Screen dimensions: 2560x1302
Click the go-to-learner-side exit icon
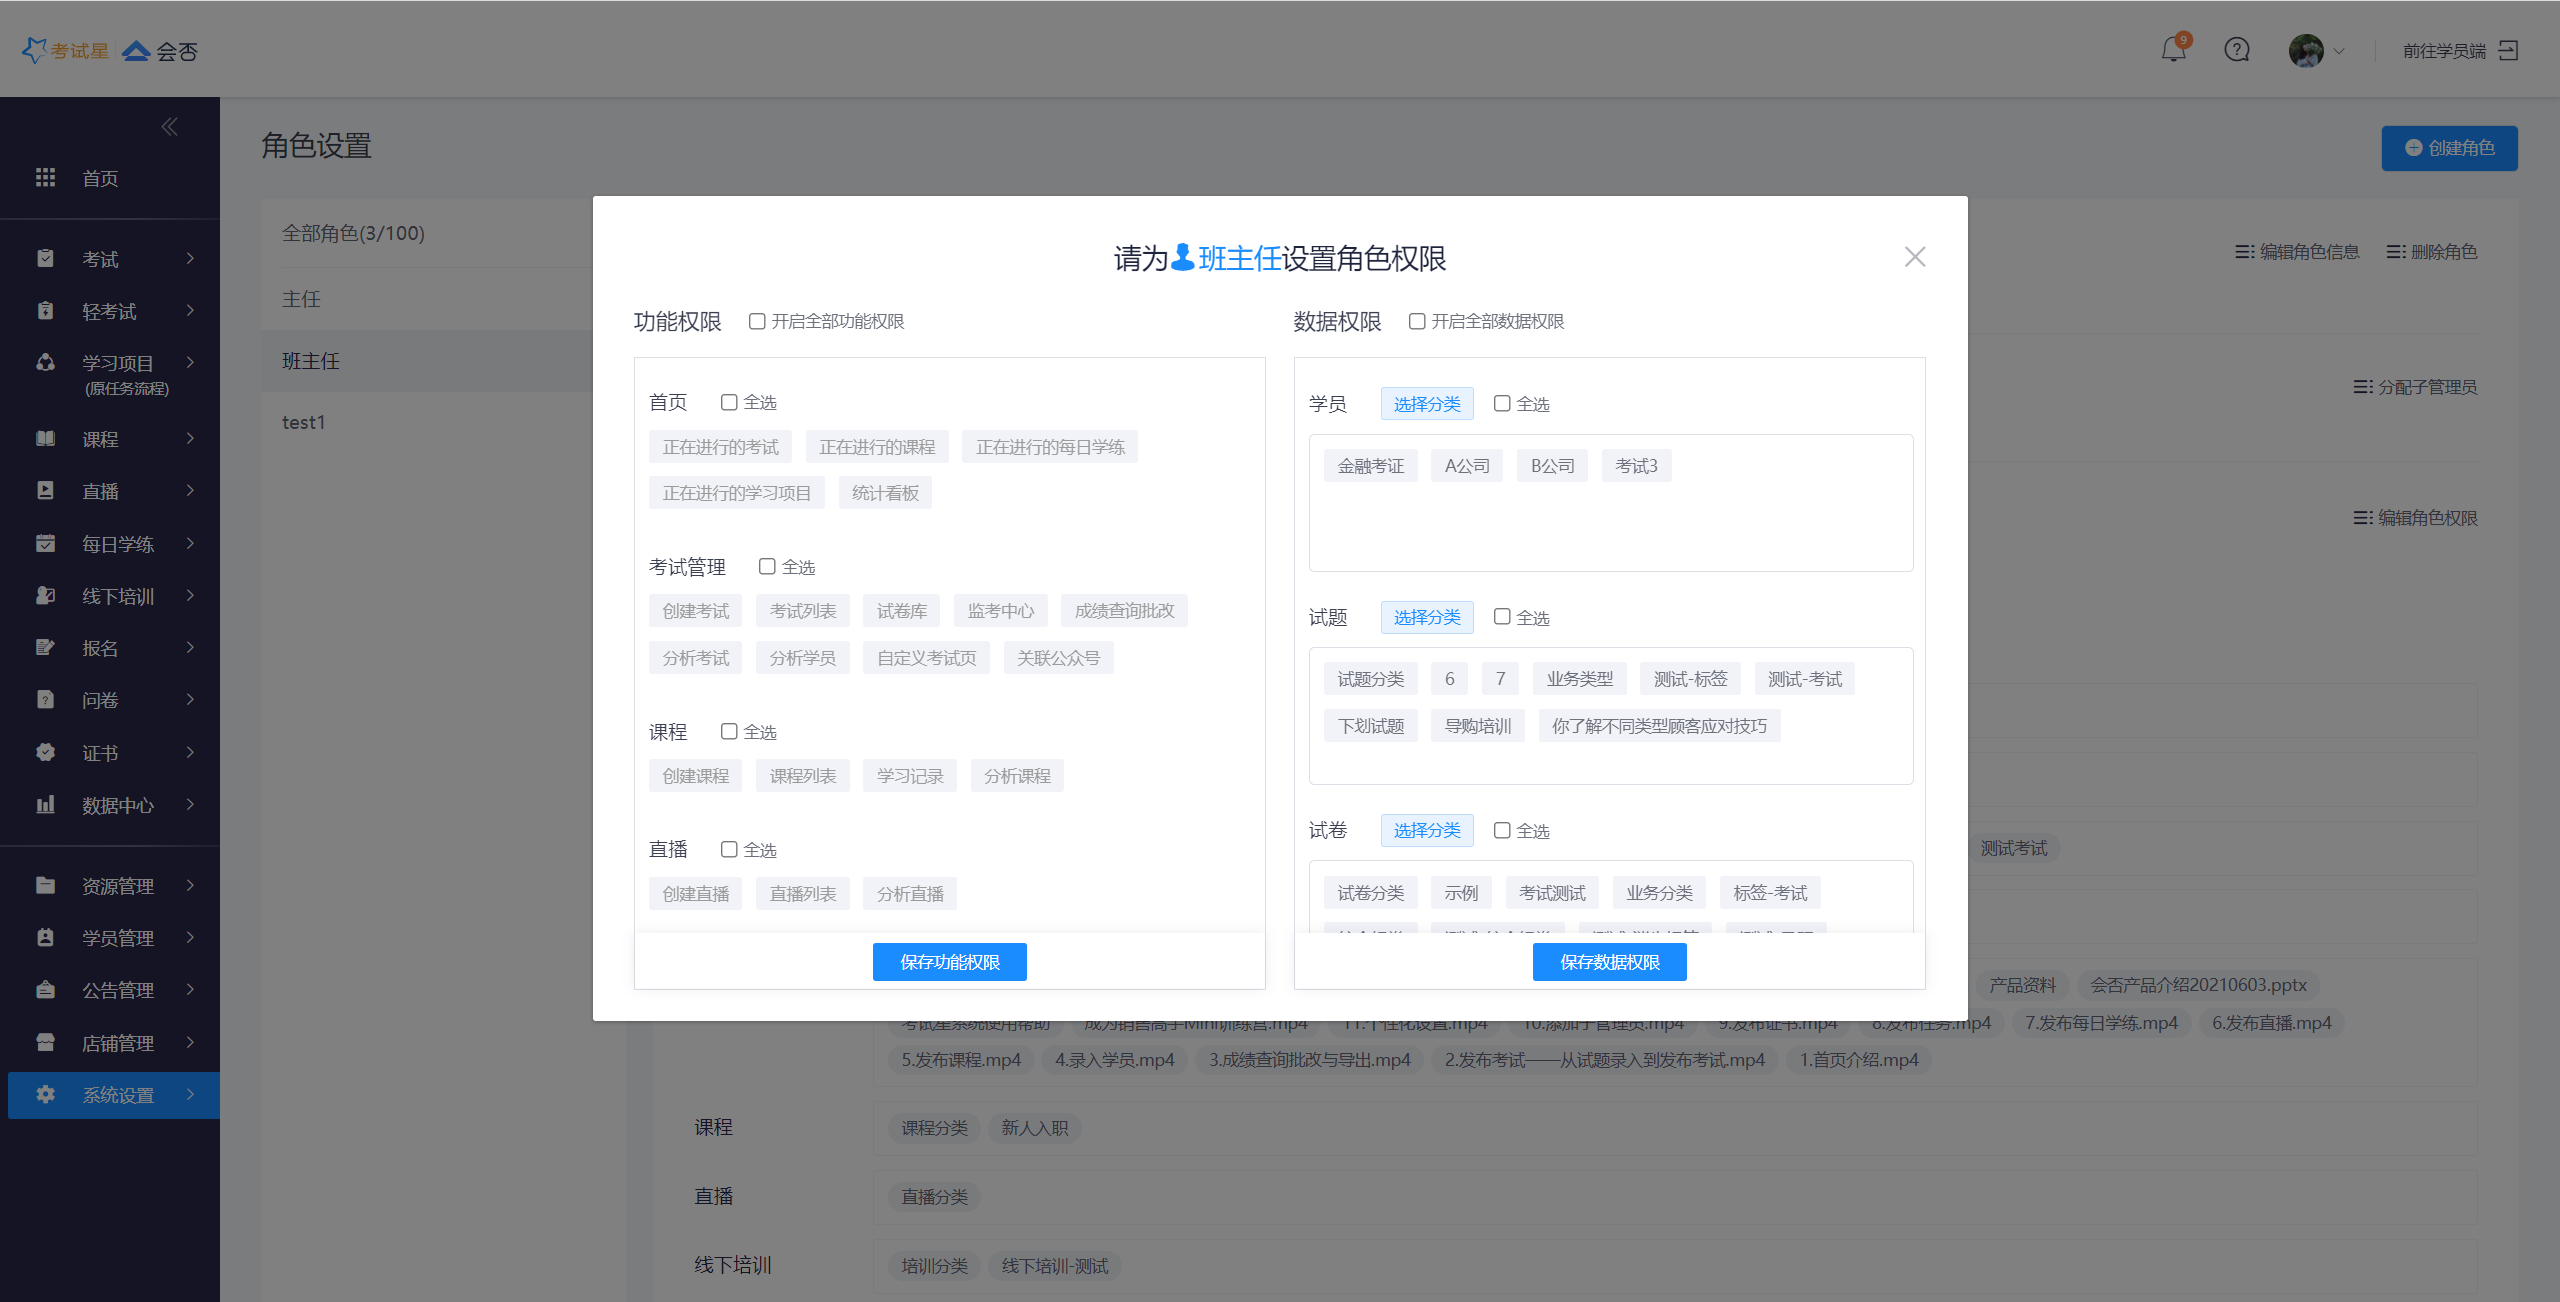tap(2508, 50)
